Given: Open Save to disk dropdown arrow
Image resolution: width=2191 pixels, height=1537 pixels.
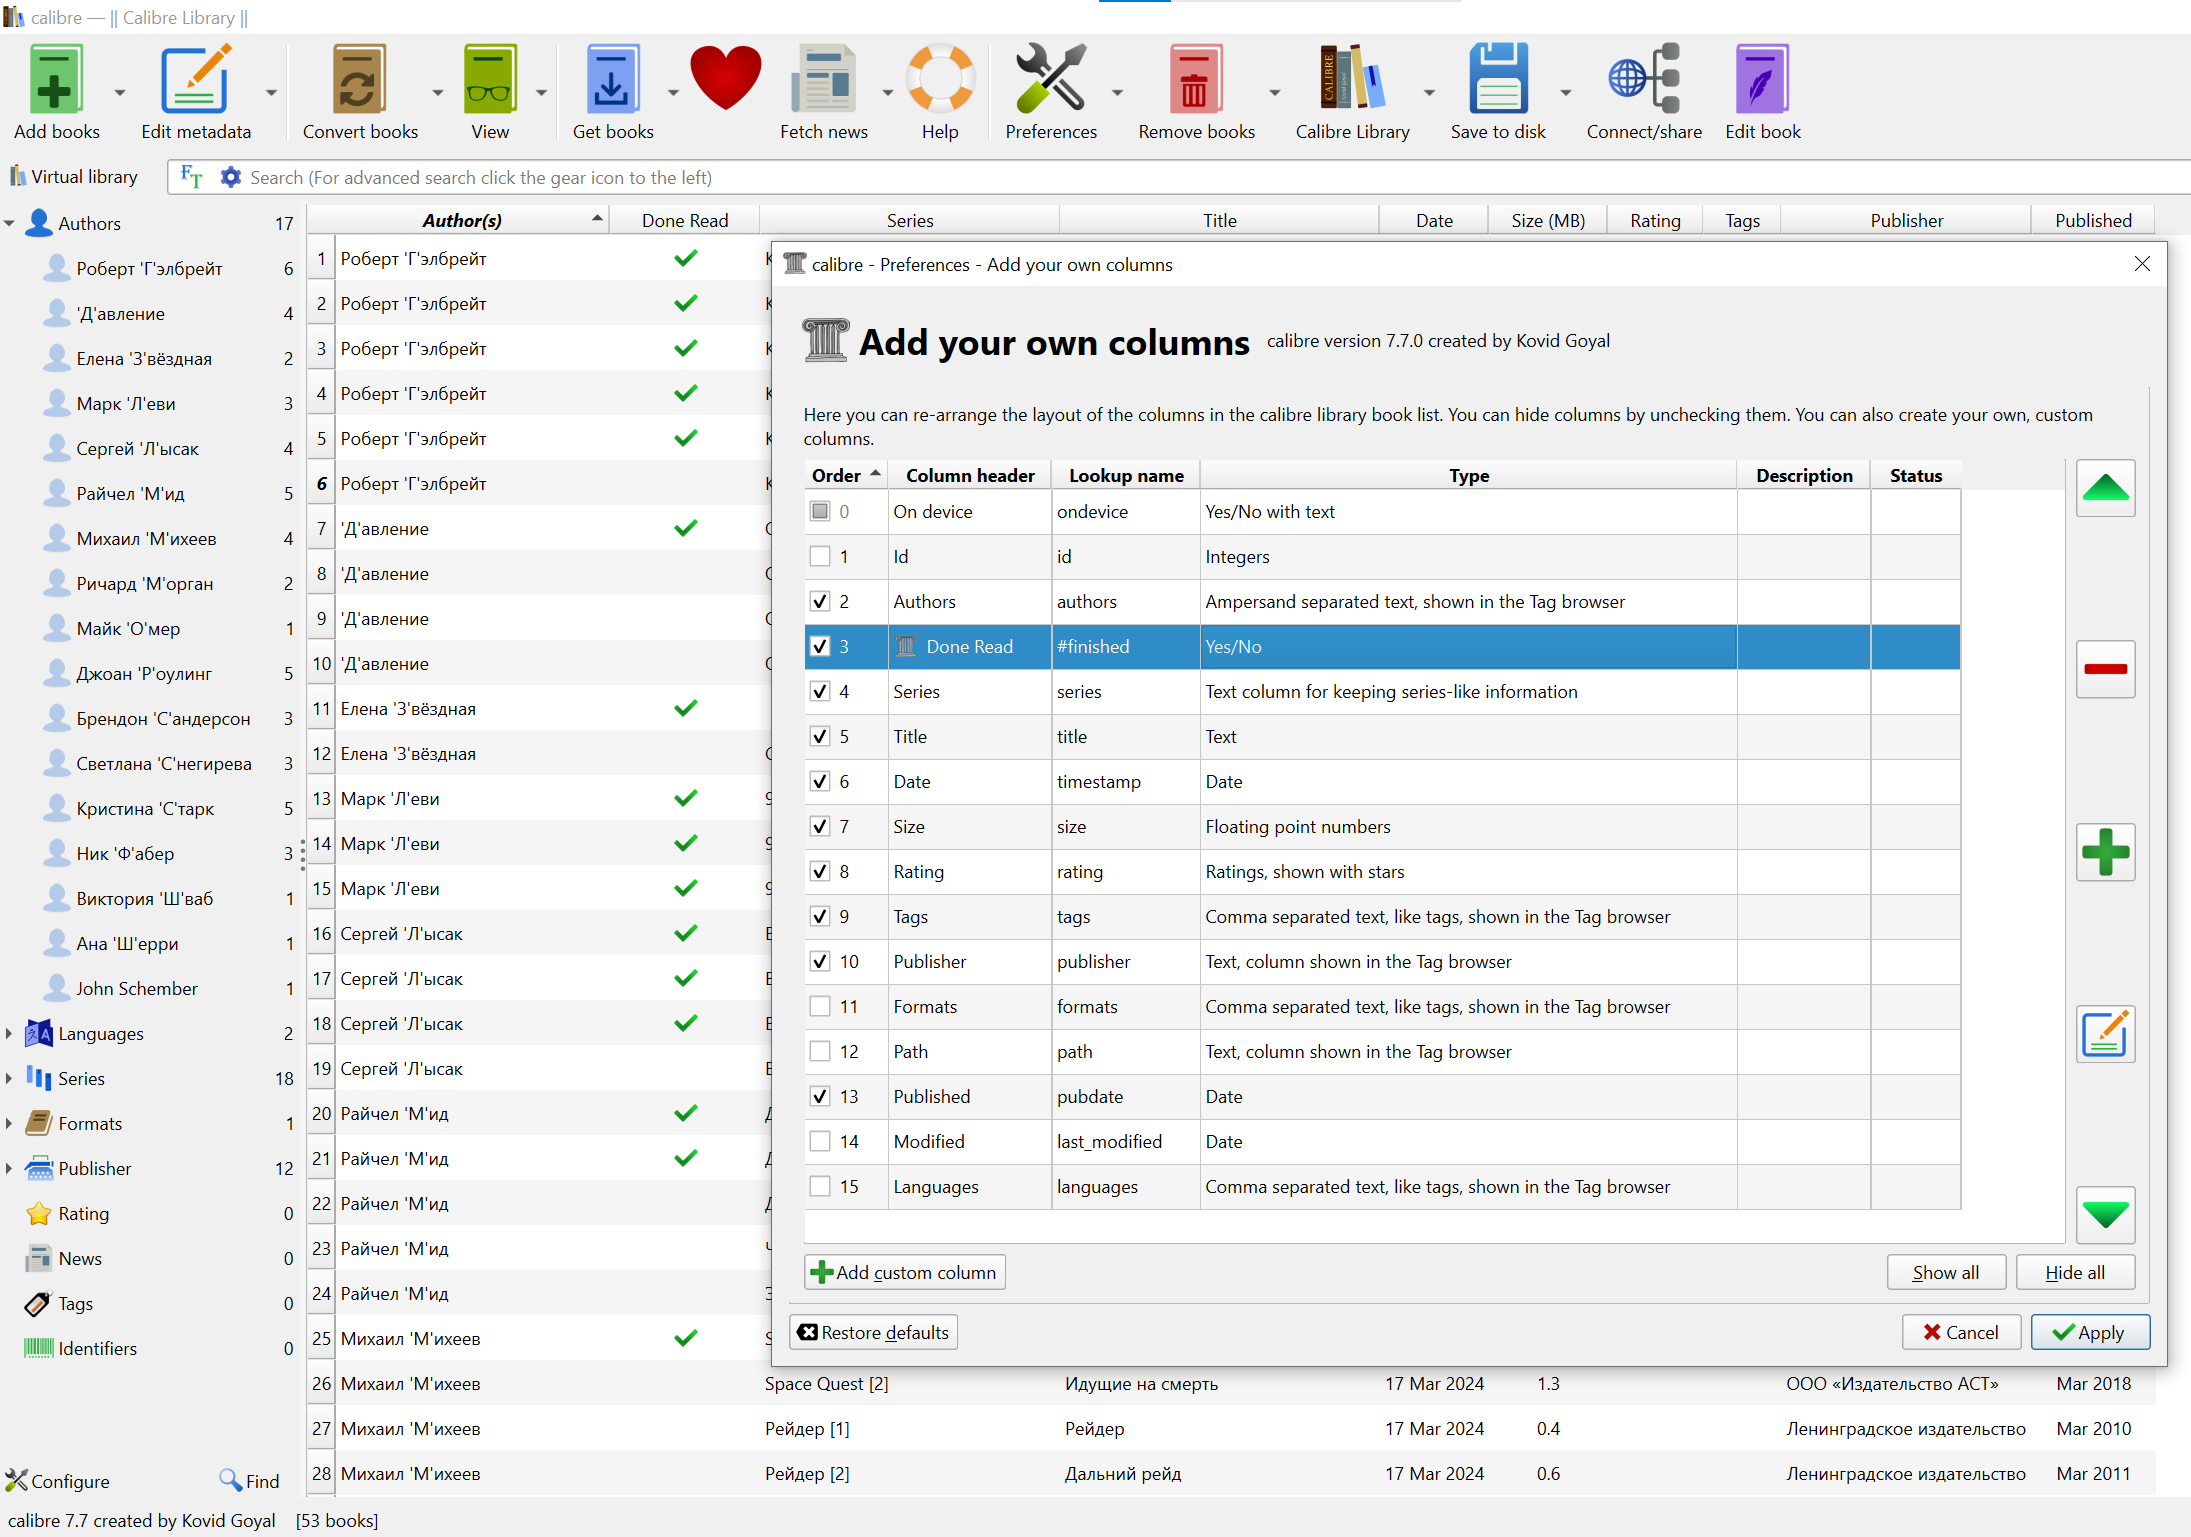Looking at the screenshot, I should click(x=1565, y=92).
